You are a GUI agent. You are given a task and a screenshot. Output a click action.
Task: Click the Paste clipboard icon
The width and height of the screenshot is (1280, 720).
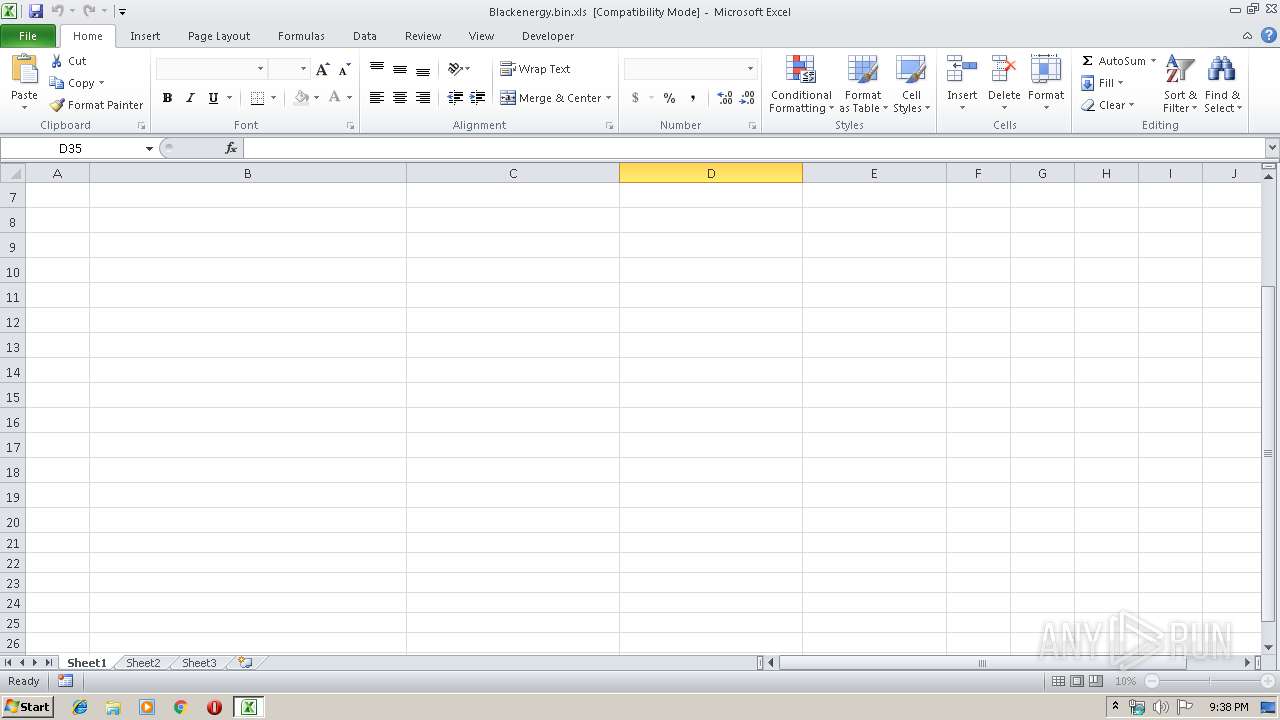tap(24, 70)
